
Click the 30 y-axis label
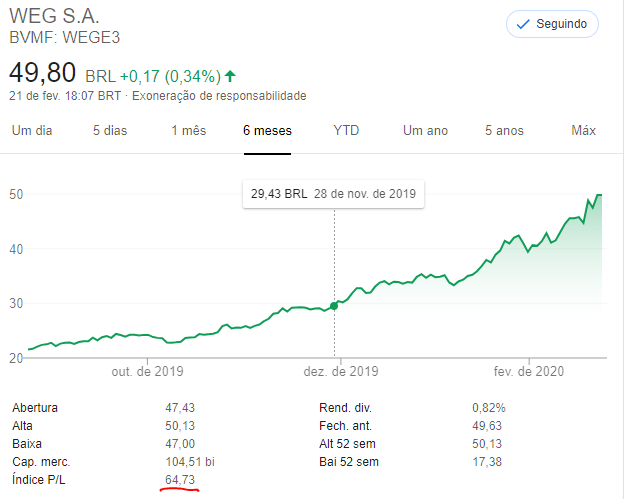pyautogui.click(x=16, y=304)
